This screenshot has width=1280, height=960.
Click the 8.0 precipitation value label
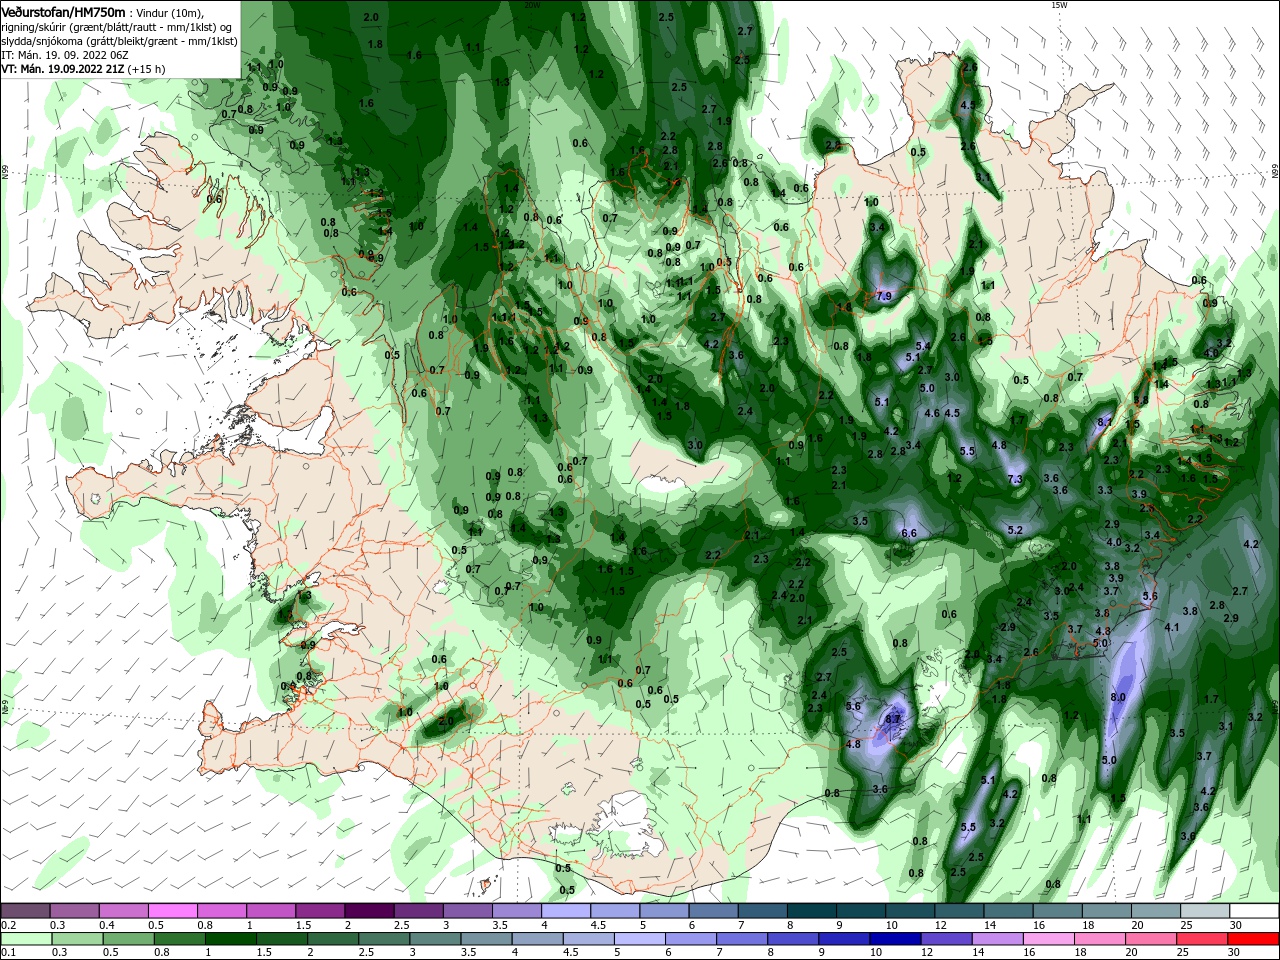1118,697
